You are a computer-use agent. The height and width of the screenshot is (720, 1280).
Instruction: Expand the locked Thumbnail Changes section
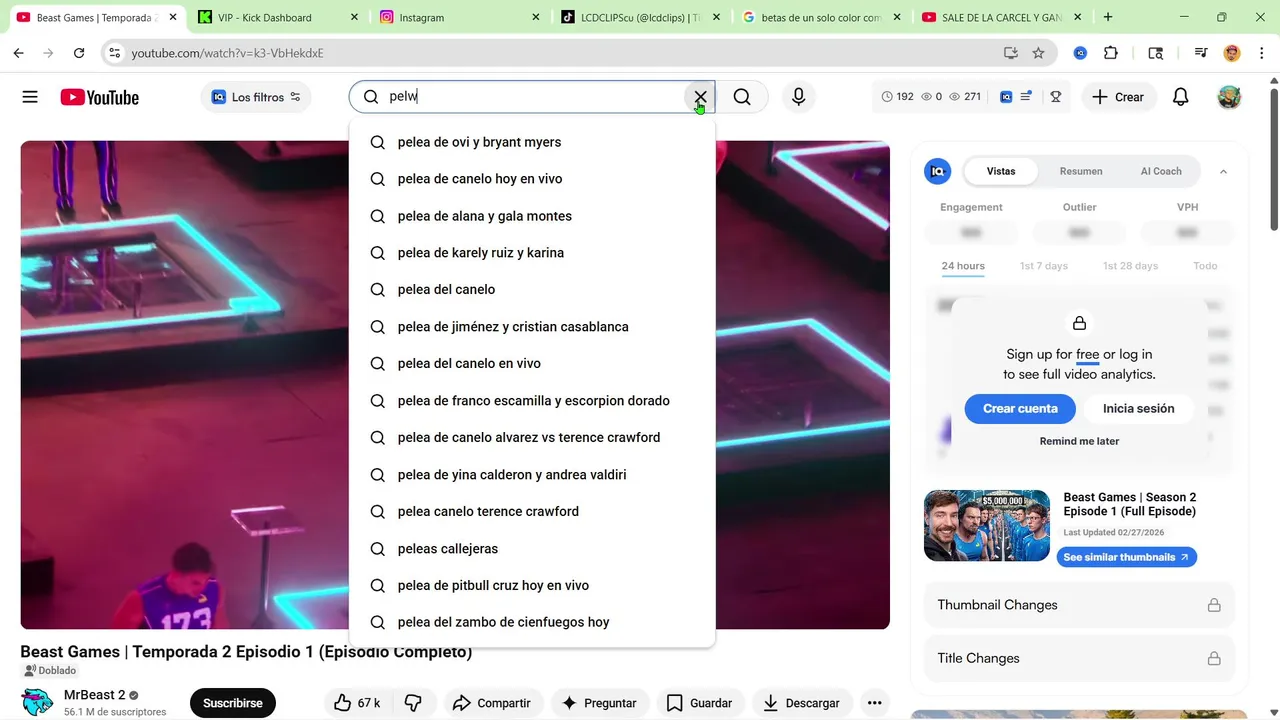pyautogui.click(x=1079, y=605)
